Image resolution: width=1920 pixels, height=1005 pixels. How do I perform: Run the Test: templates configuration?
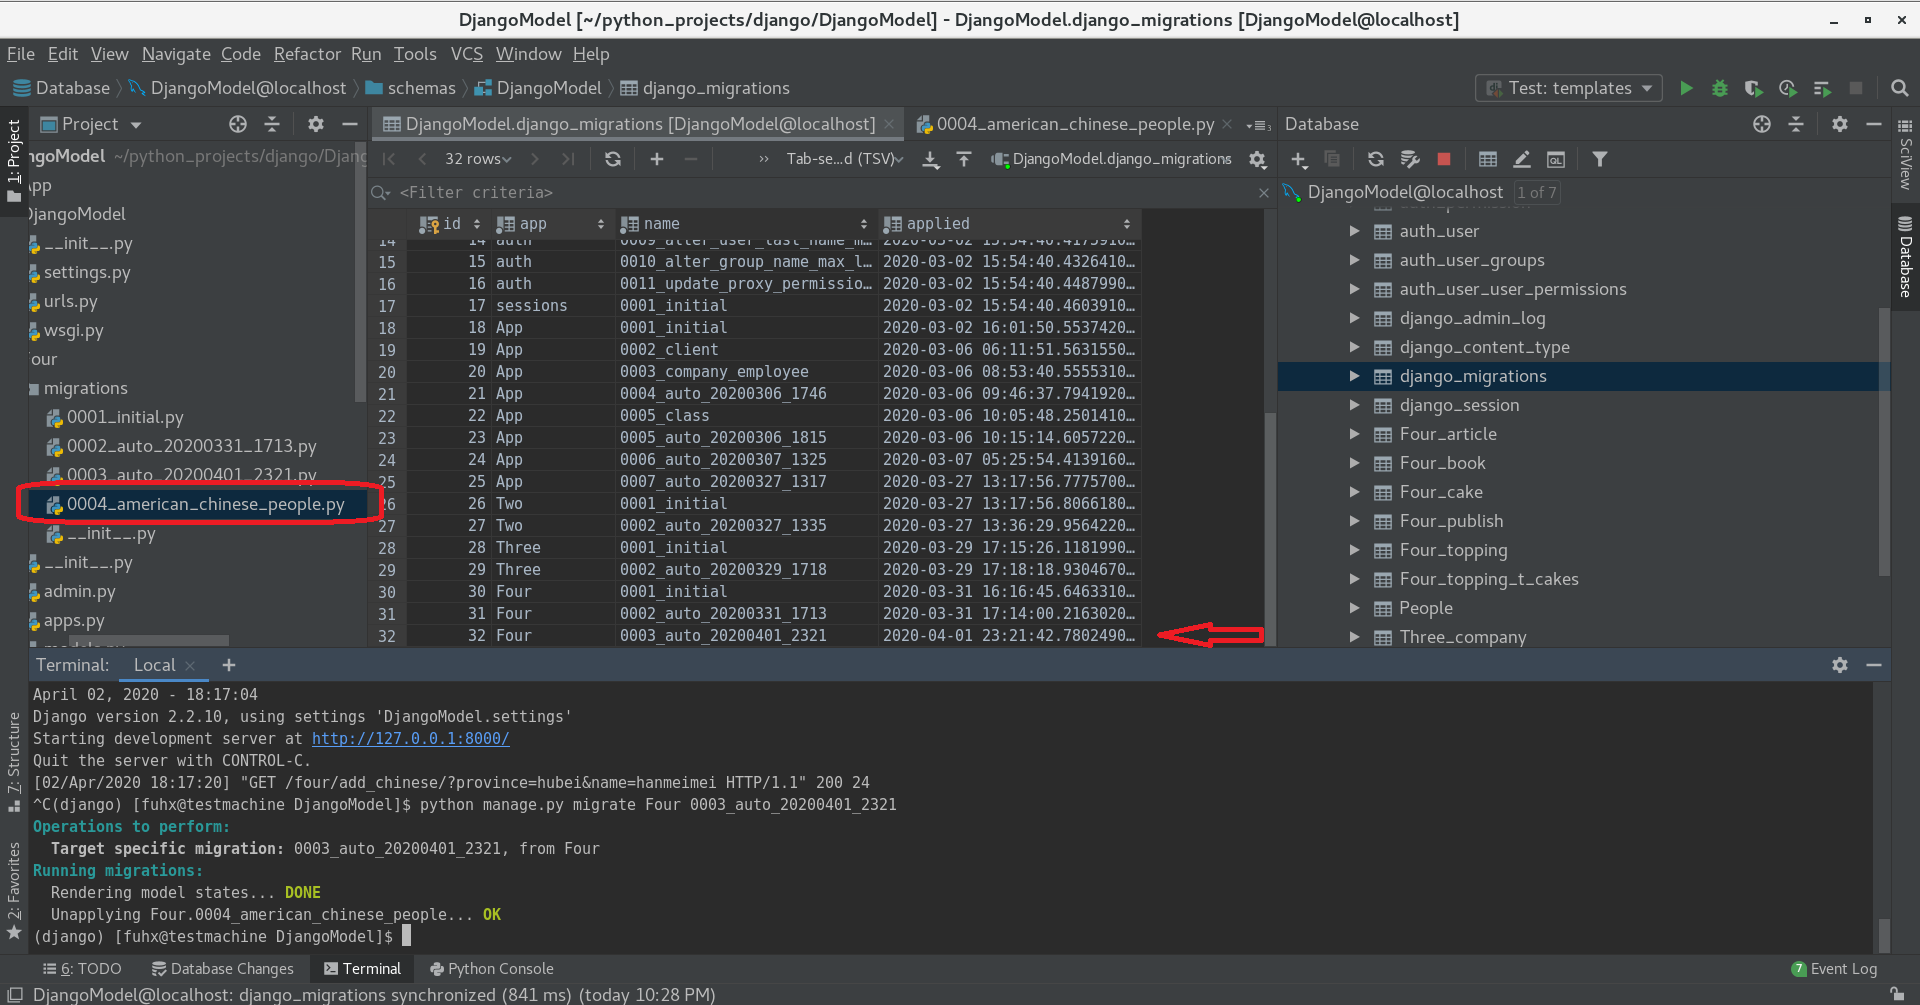[1686, 88]
